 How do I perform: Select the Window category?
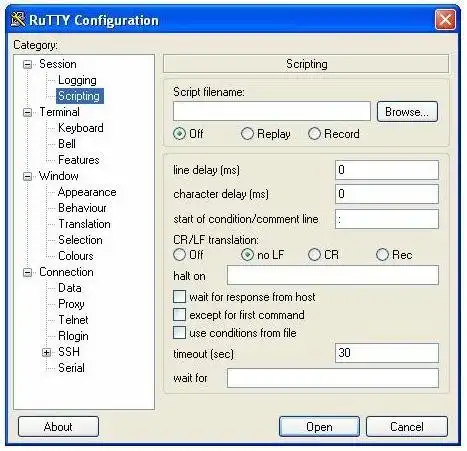59,176
